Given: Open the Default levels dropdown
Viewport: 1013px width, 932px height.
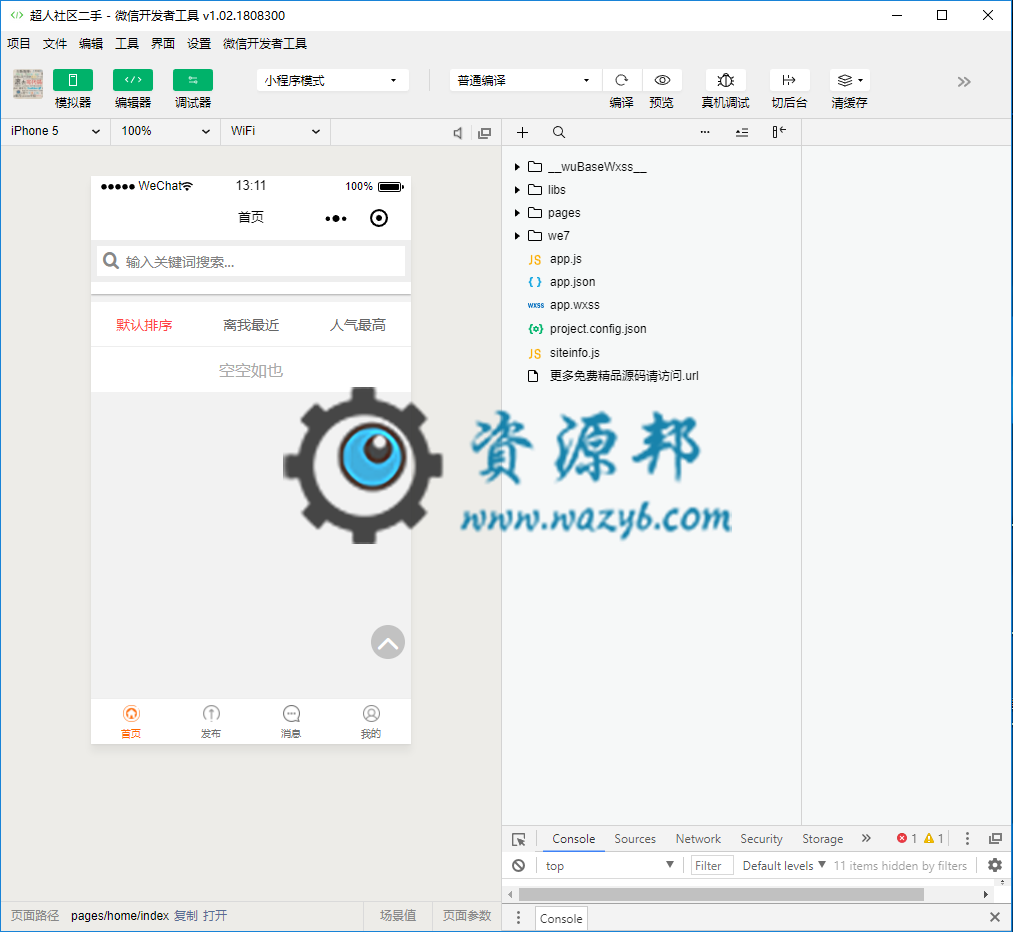Looking at the screenshot, I should (784, 865).
